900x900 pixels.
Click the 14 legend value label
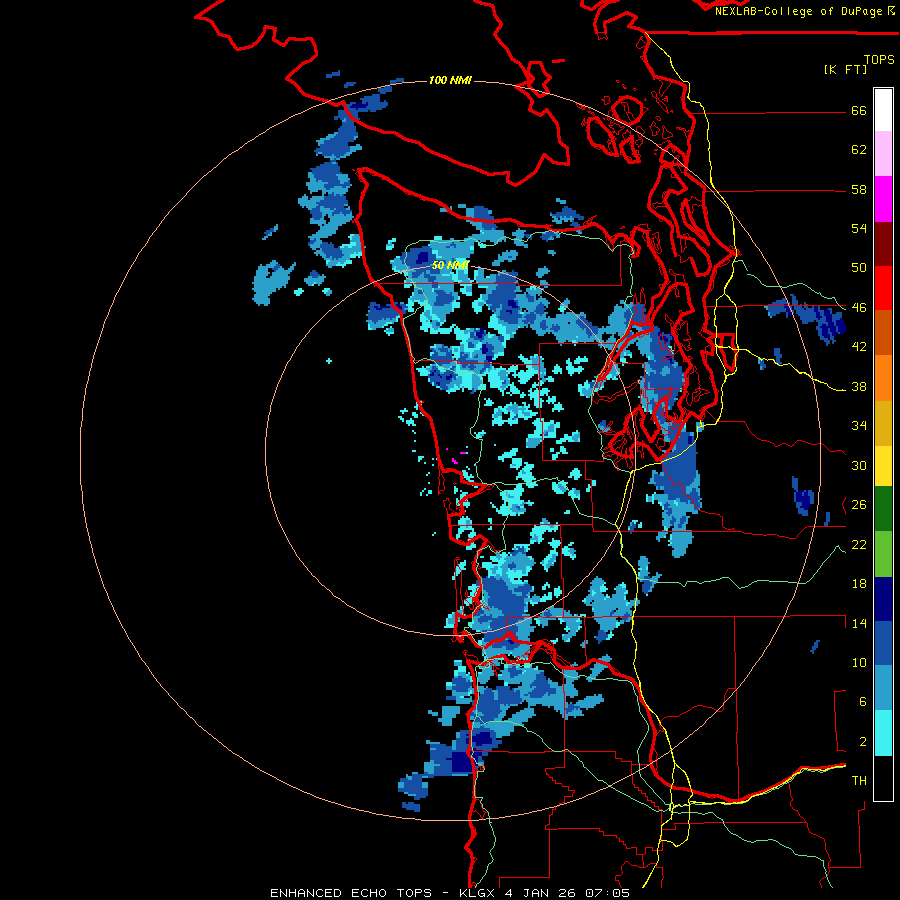point(859,623)
